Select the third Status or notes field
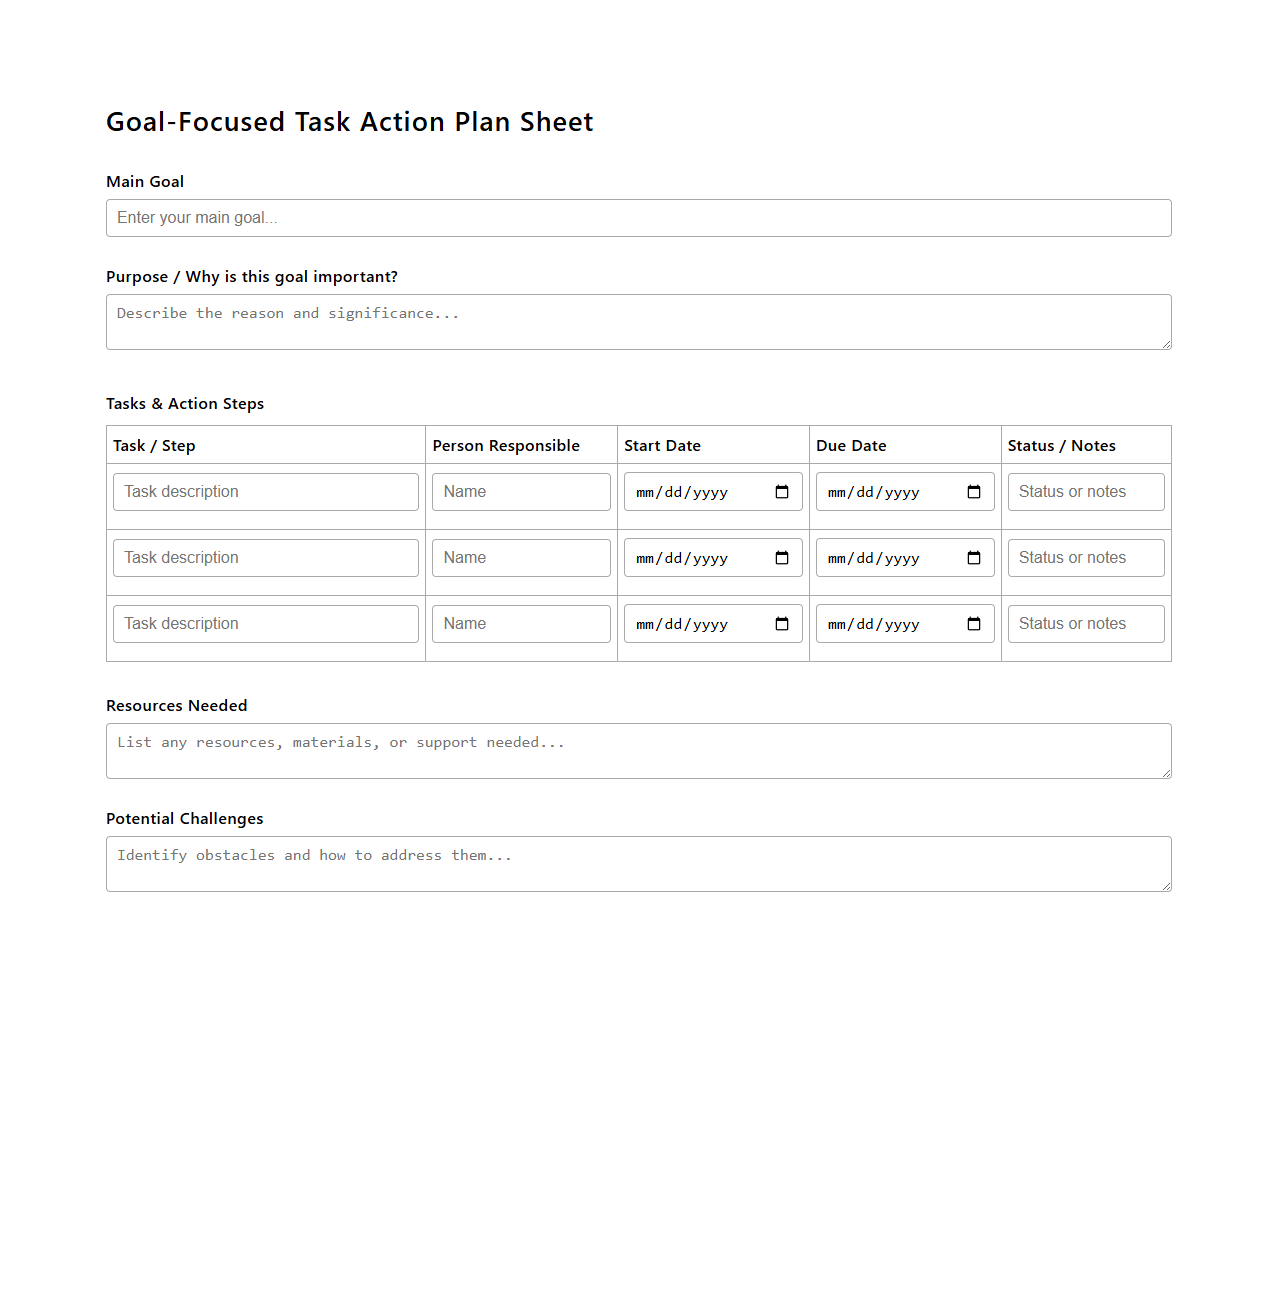The image size is (1278, 1300). pos(1085,623)
